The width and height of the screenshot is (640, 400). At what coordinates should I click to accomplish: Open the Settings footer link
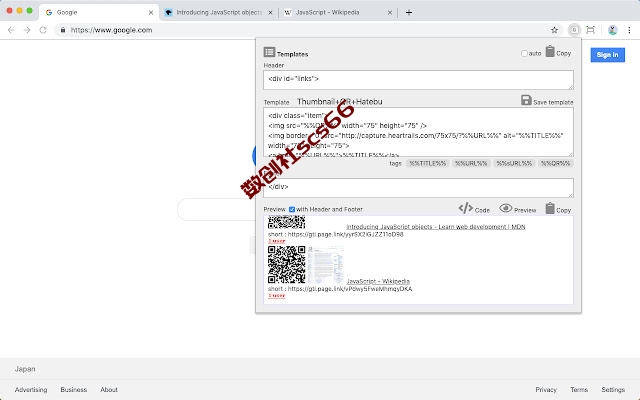click(613, 389)
